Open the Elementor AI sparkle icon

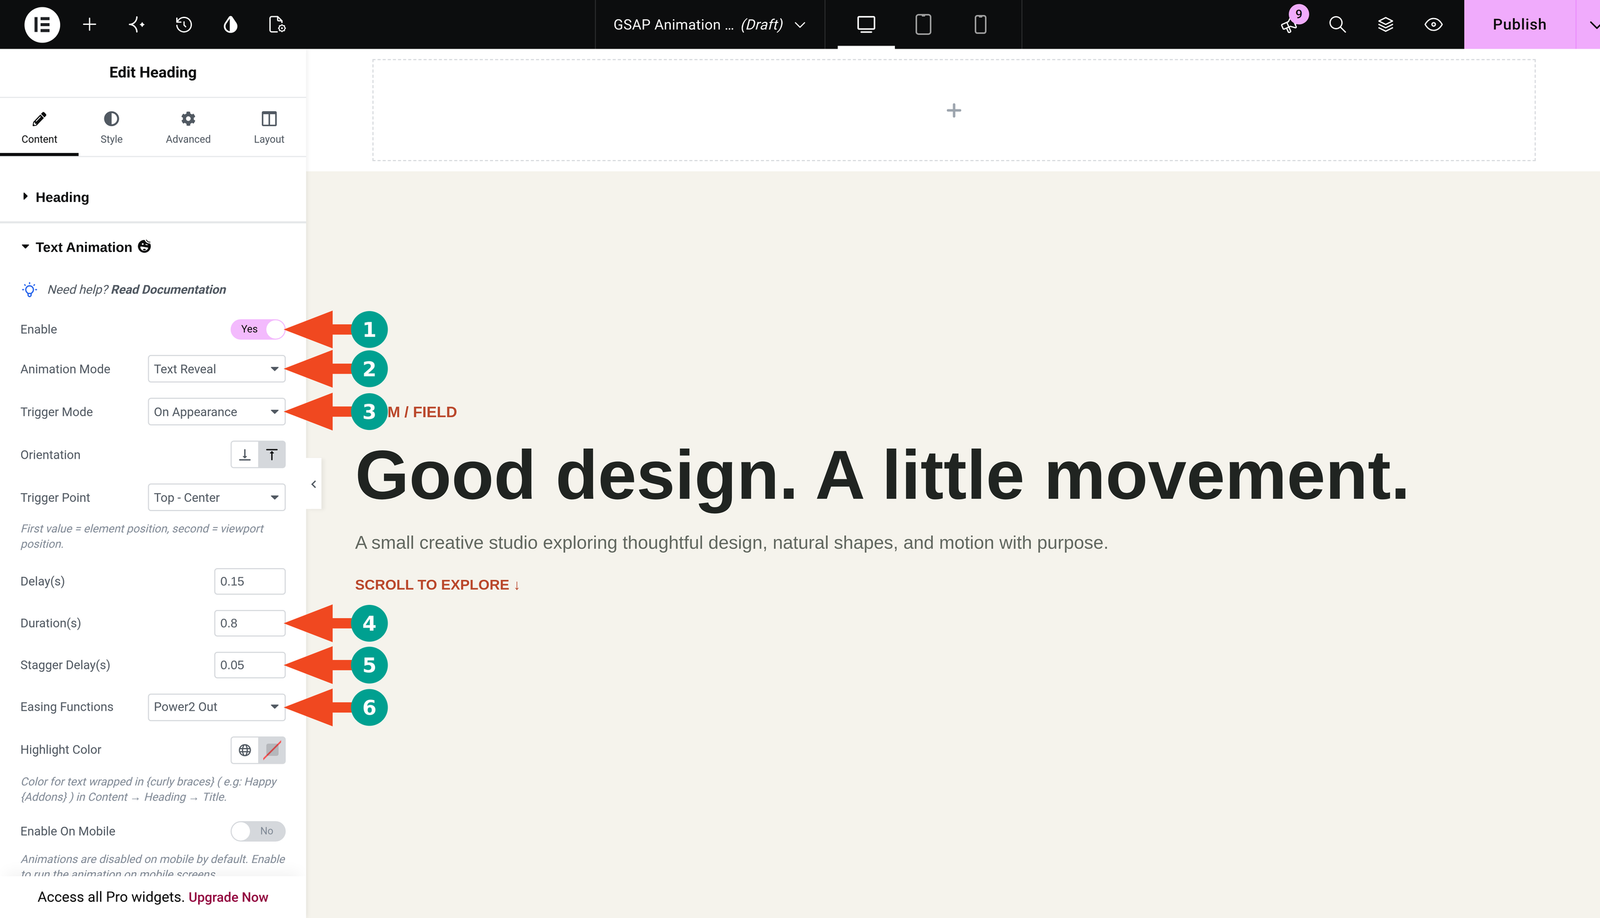(137, 24)
